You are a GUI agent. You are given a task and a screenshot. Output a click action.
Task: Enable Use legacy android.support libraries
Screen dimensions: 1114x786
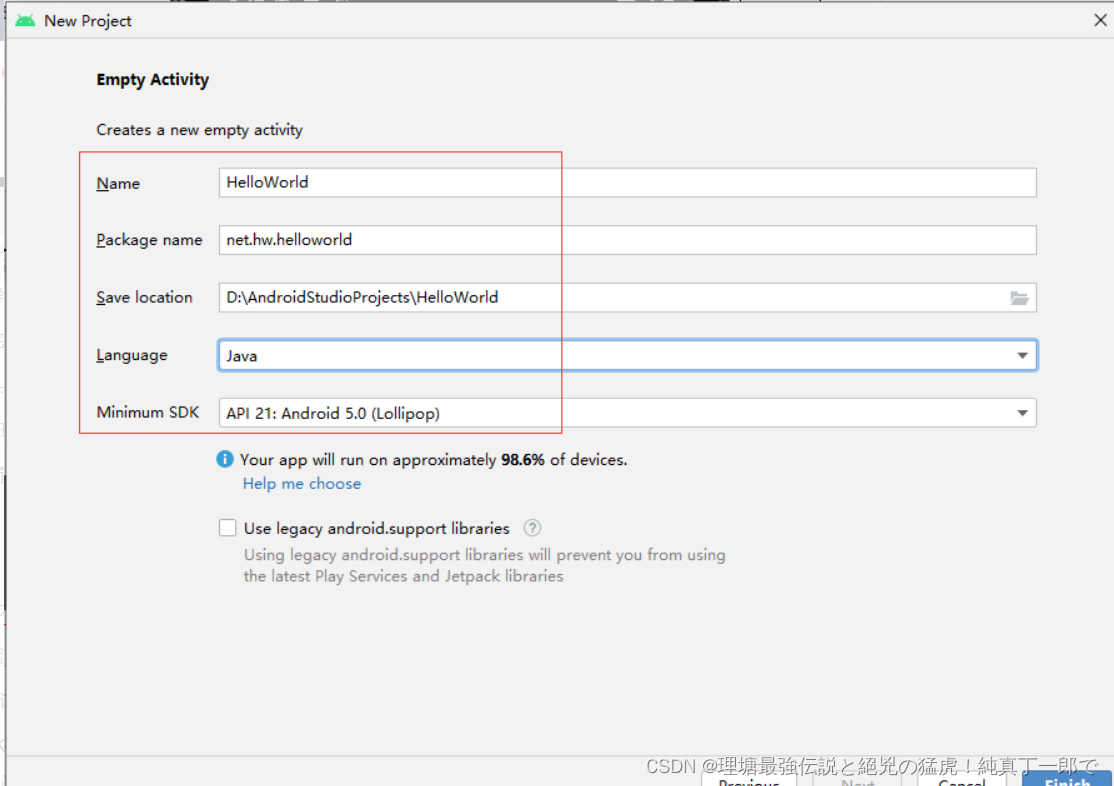(227, 527)
